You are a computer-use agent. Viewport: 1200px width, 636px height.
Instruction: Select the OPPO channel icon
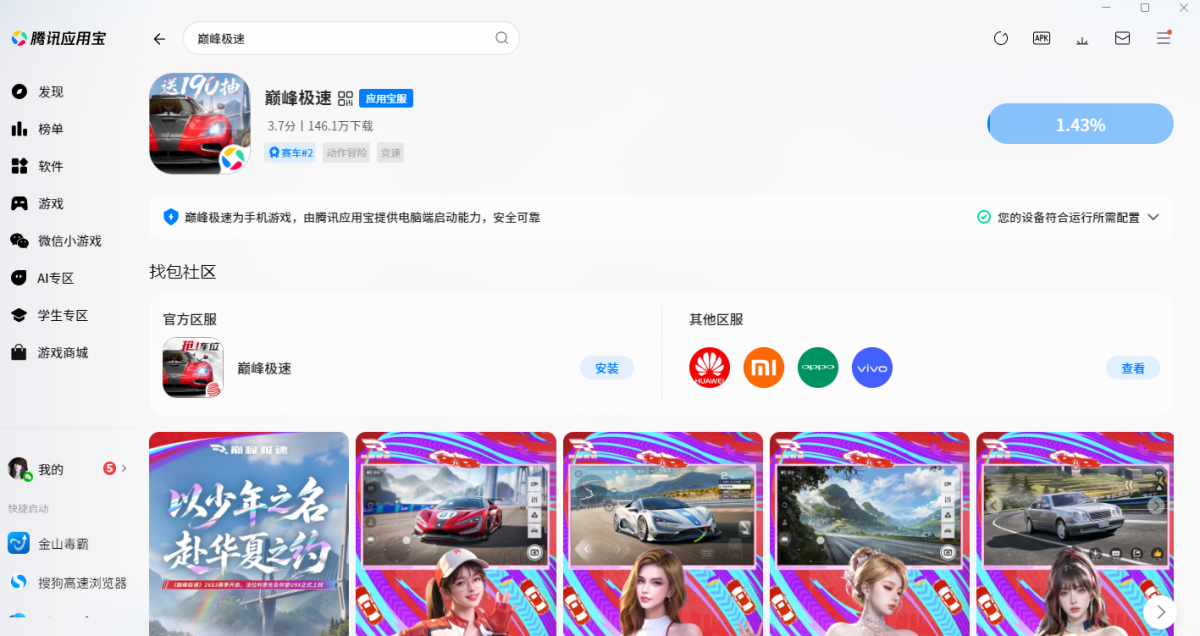[818, 368]
